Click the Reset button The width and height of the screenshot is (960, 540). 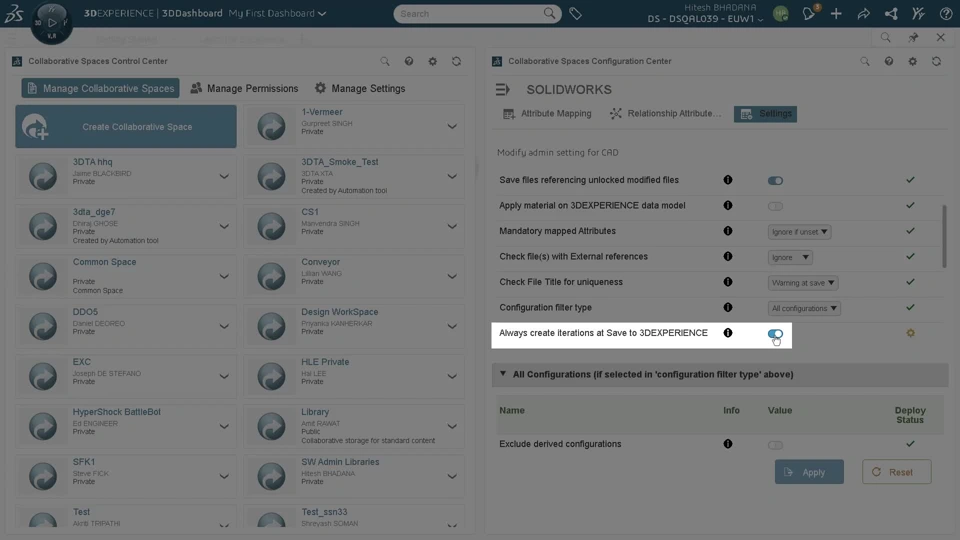897,472
